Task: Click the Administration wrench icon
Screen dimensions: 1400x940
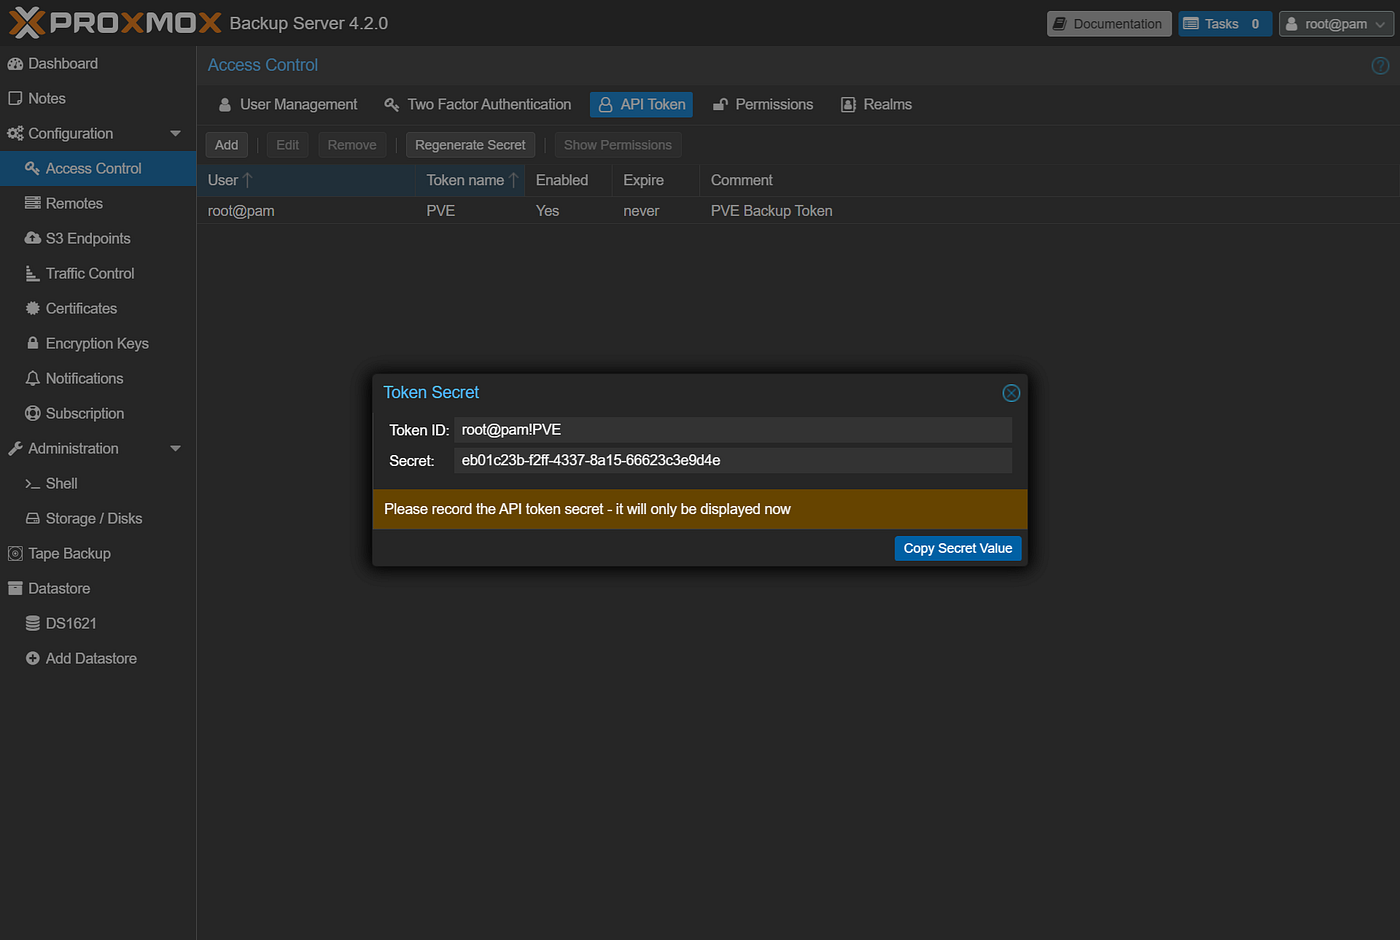Action: pyautogui.click(x=15, y=449)
